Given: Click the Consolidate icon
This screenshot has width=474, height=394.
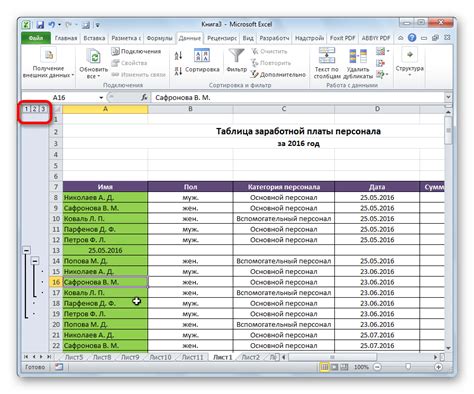Looking at the screenshot, I should [380, 63].
